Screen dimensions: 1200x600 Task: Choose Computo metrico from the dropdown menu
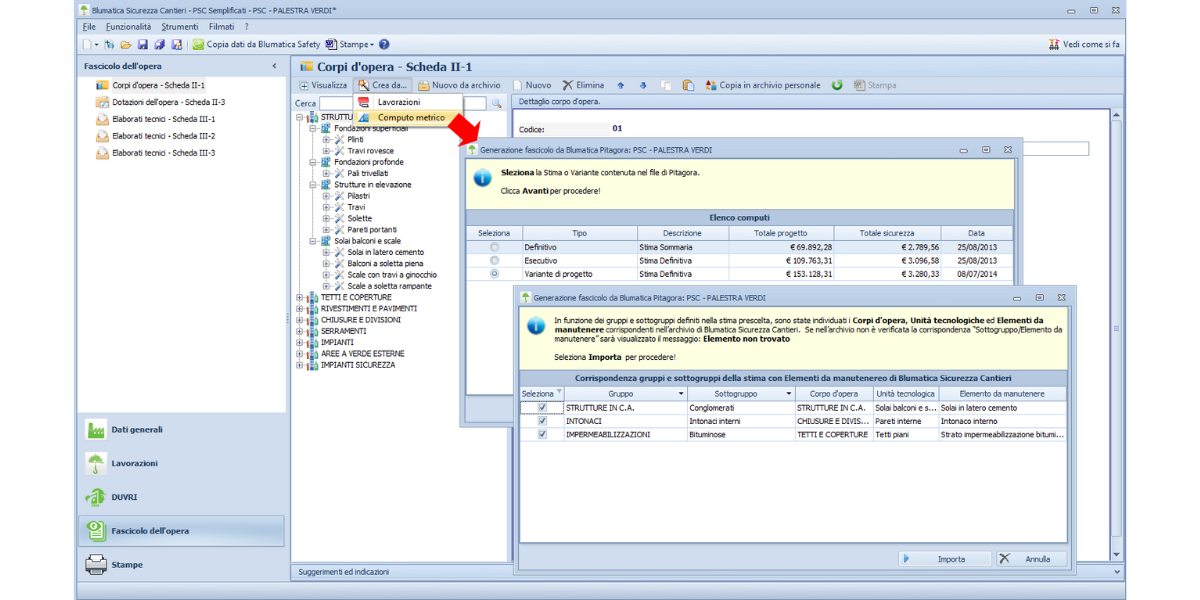coord(410,118)
